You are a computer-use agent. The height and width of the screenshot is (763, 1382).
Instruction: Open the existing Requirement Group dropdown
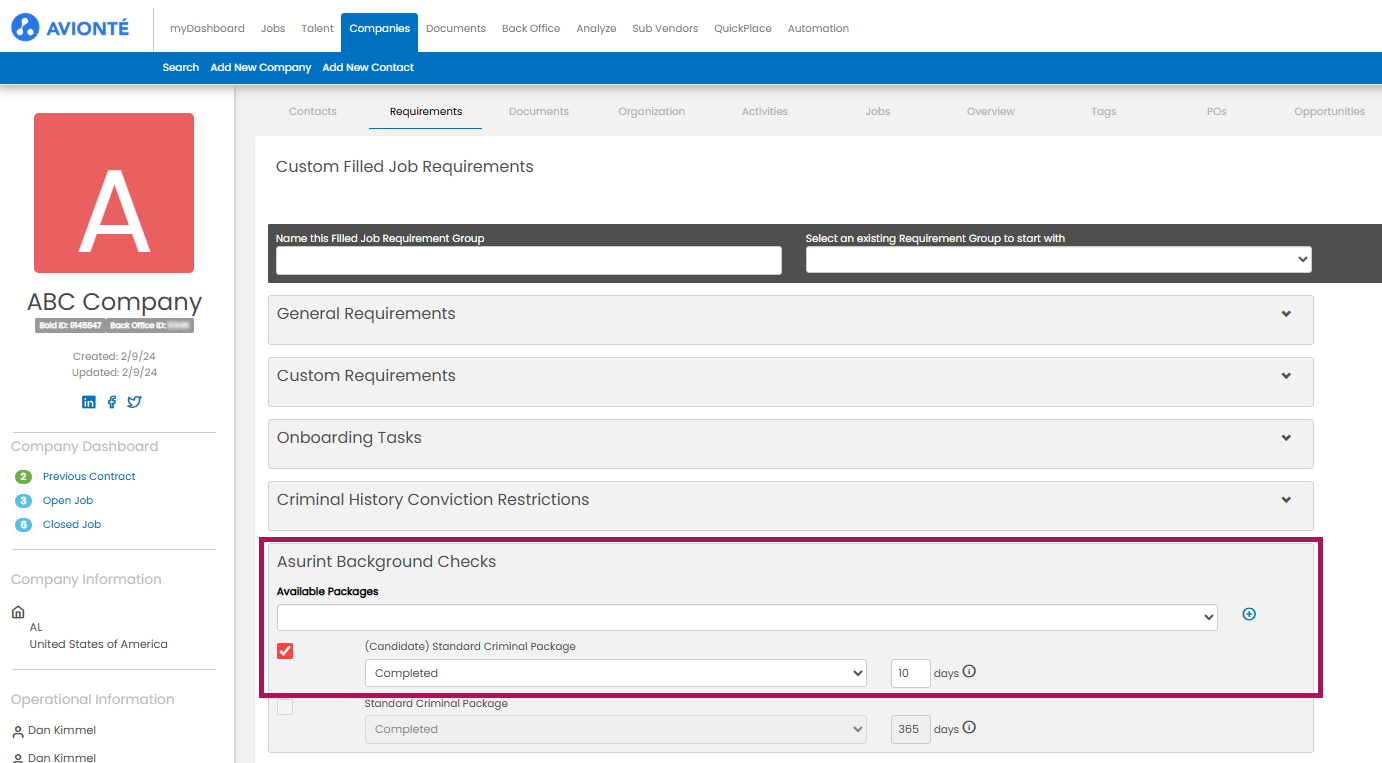click(1058, 260)
